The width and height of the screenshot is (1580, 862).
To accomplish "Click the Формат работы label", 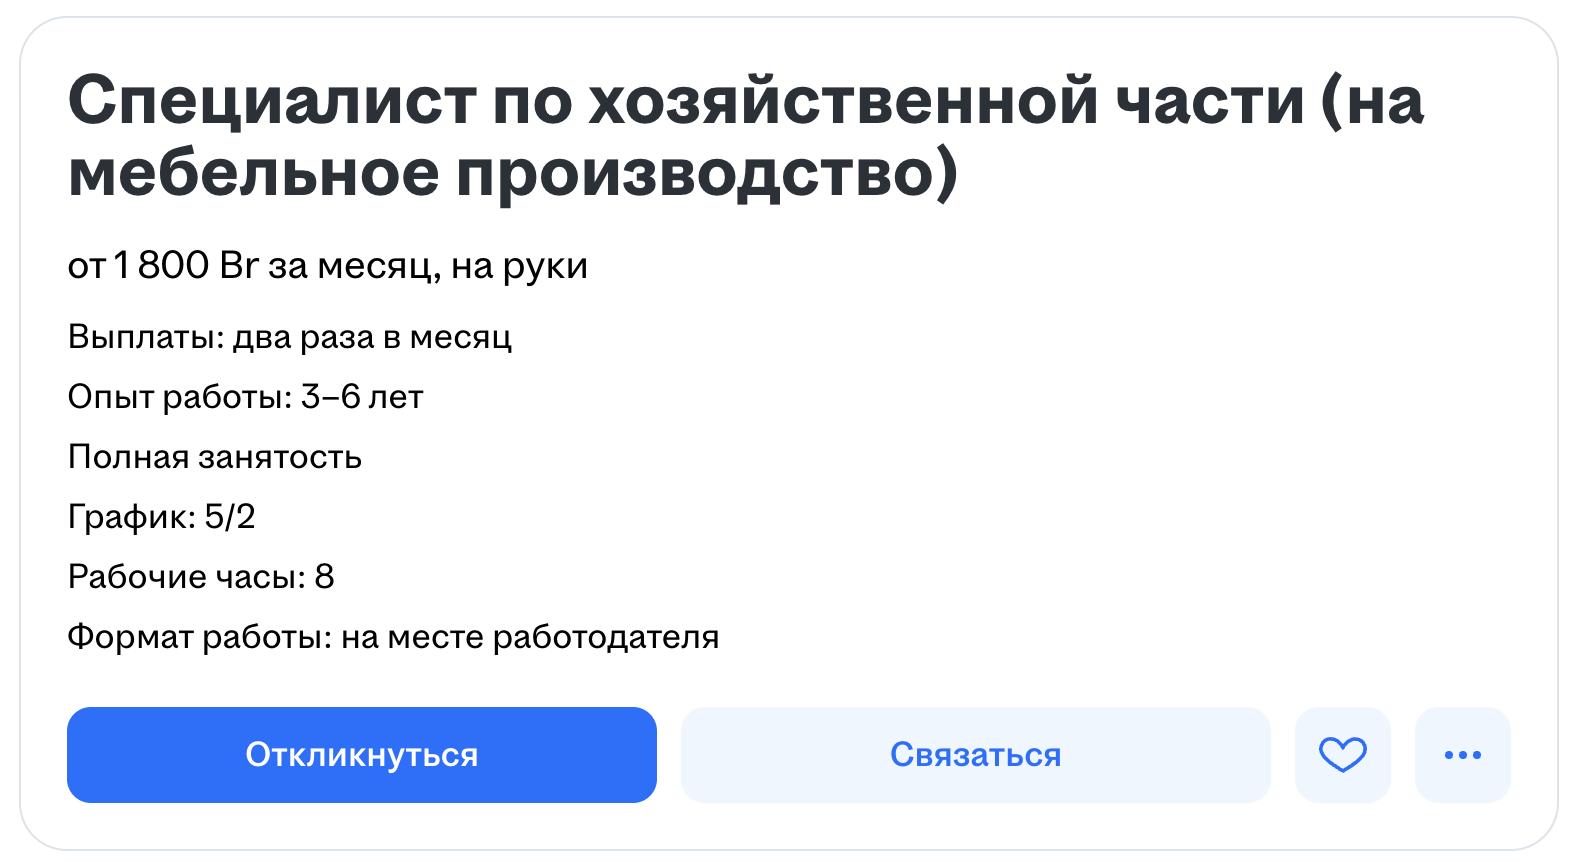I will (198, 637).
